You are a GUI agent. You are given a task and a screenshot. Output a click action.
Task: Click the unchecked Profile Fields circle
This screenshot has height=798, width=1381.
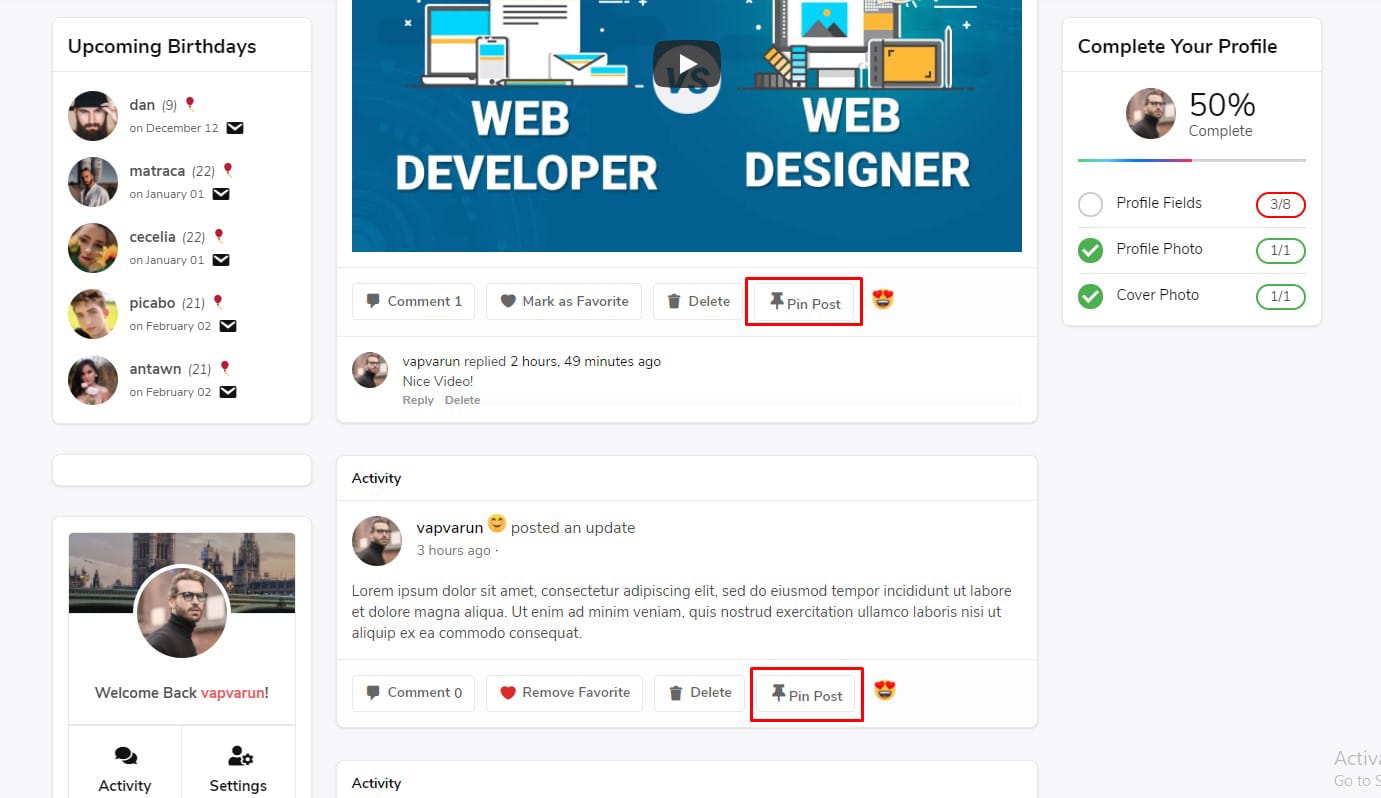tap(1090, 204)
